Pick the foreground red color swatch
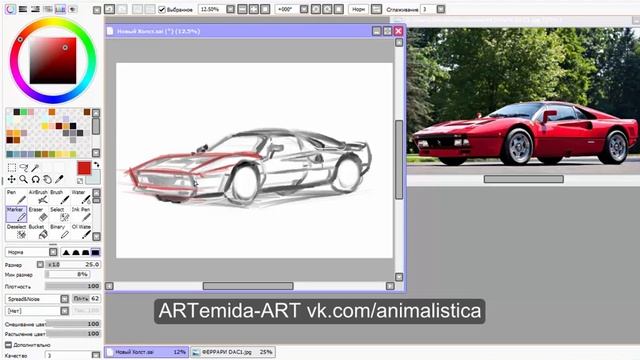Screen dimensions: 640x360 (84, 168)
